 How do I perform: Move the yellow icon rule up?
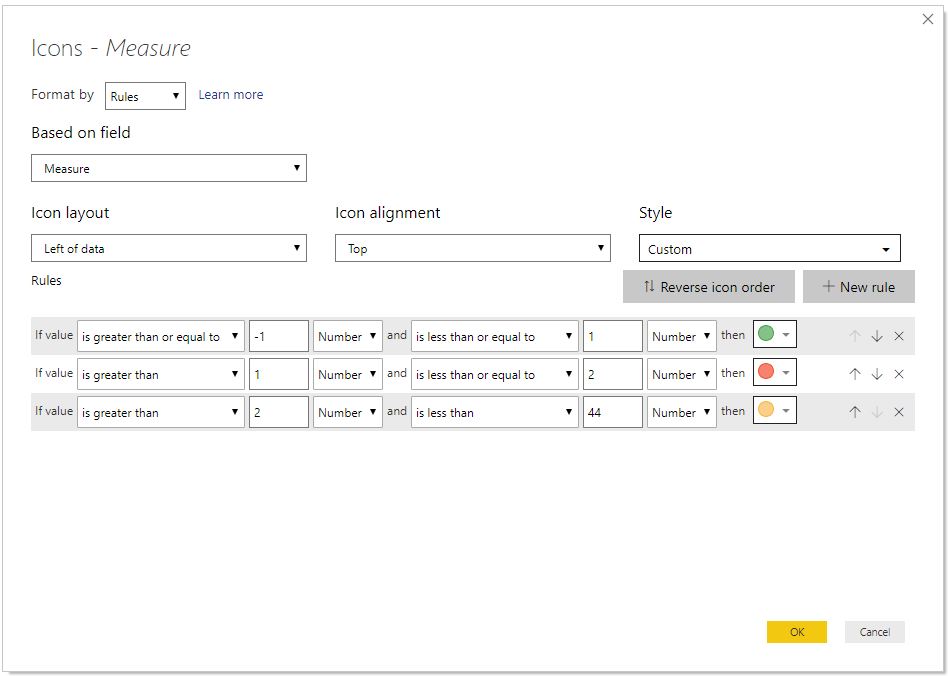click(854, 412)
